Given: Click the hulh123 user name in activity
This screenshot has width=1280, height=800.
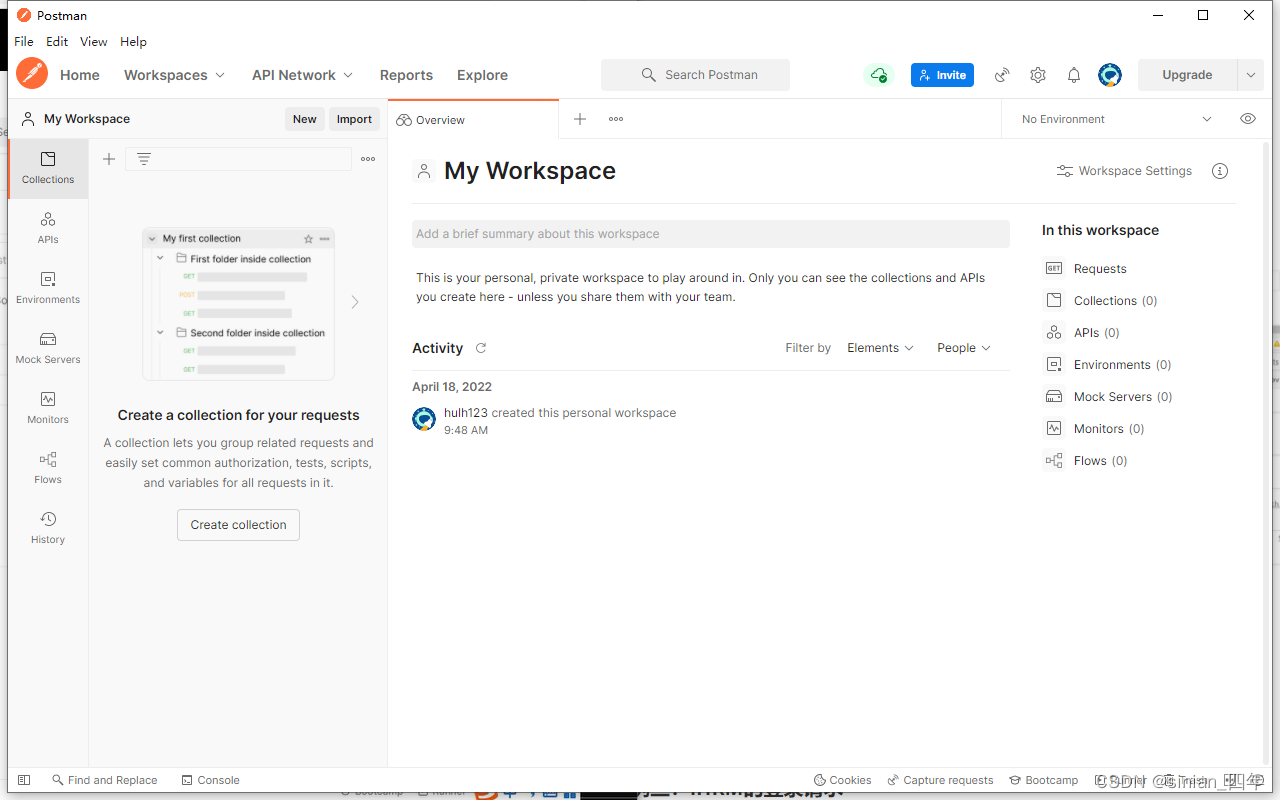Looking at the screenshot, I should point(466,413).
